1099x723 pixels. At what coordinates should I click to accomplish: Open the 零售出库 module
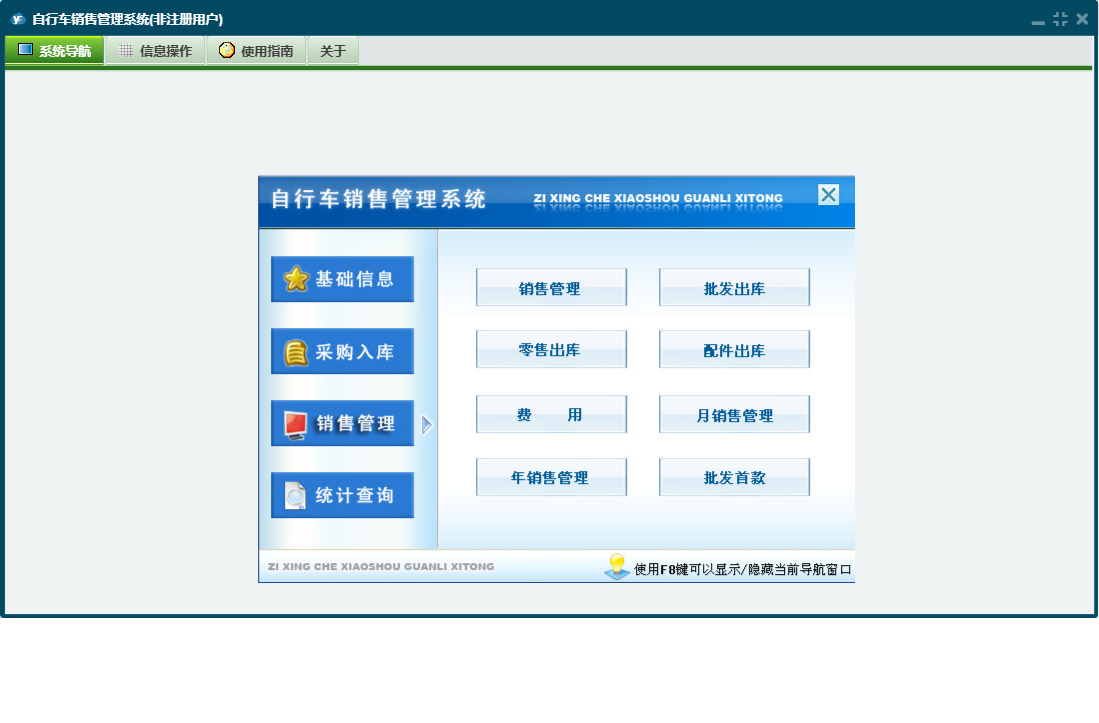[x=551, y=350]
